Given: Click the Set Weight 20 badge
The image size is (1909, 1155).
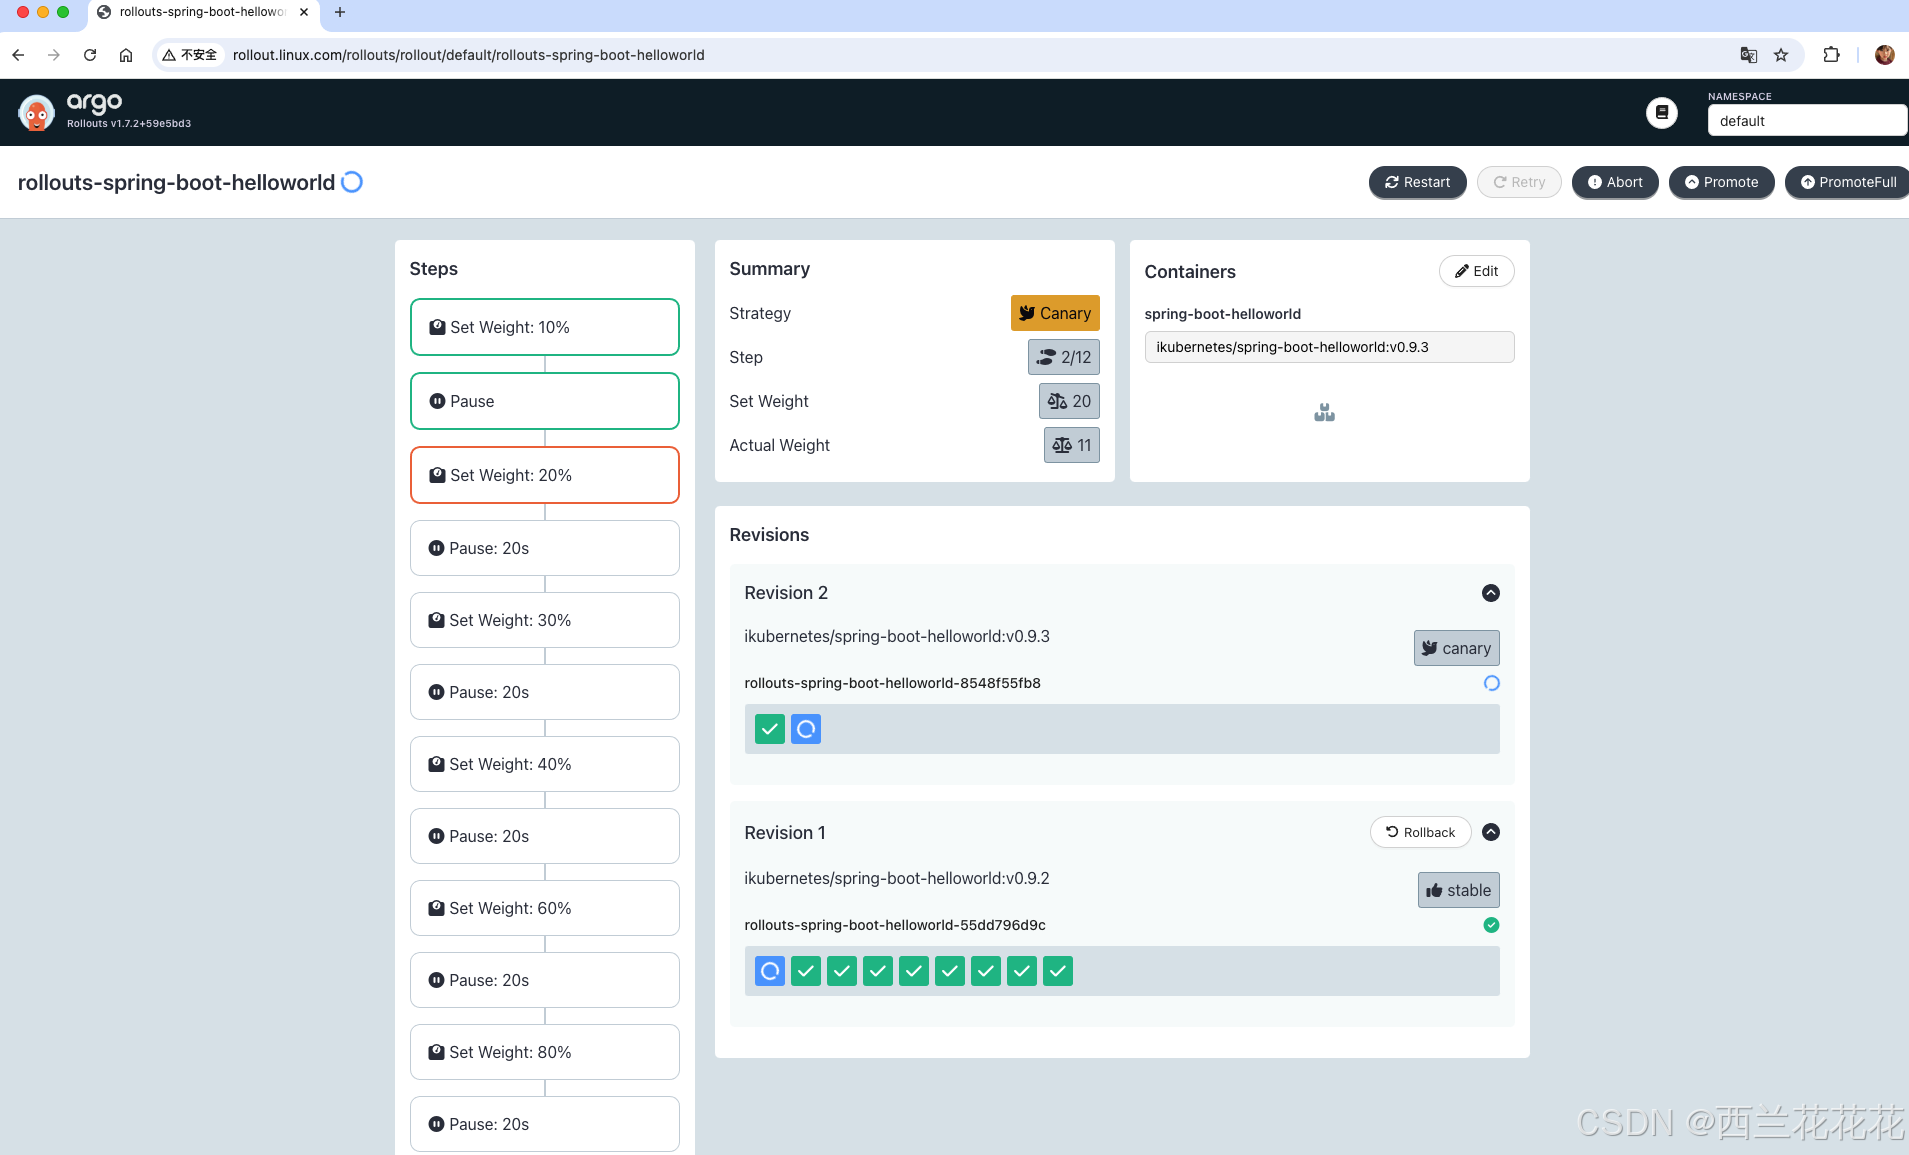Looking at the screenshot, I should click(x=1069, y=401).
